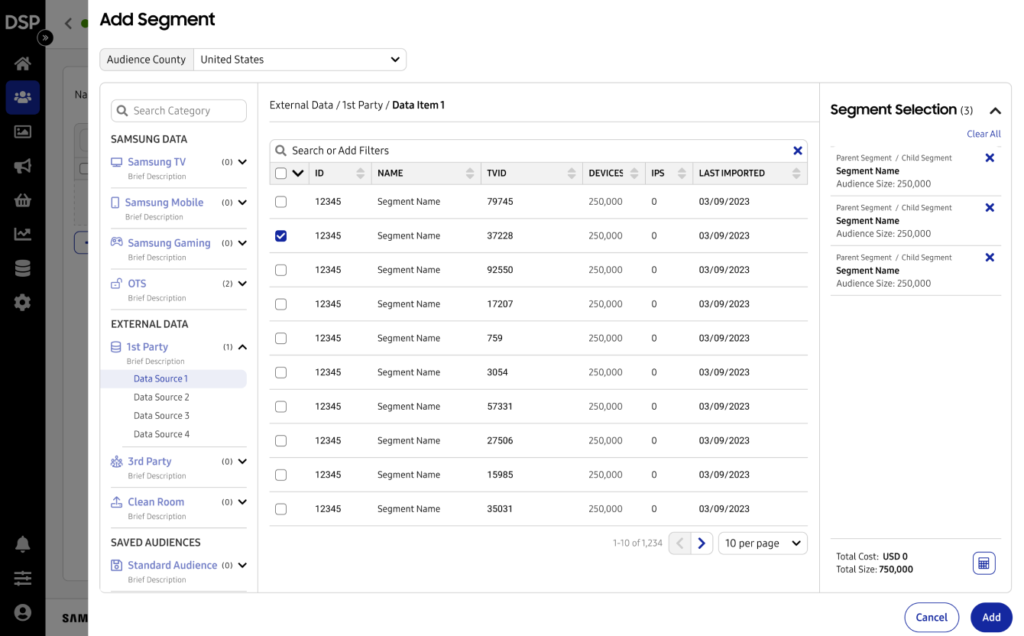Select the 3rd Party category
1024x636 pixels.
pyautogui.click(x=149, y=461)
